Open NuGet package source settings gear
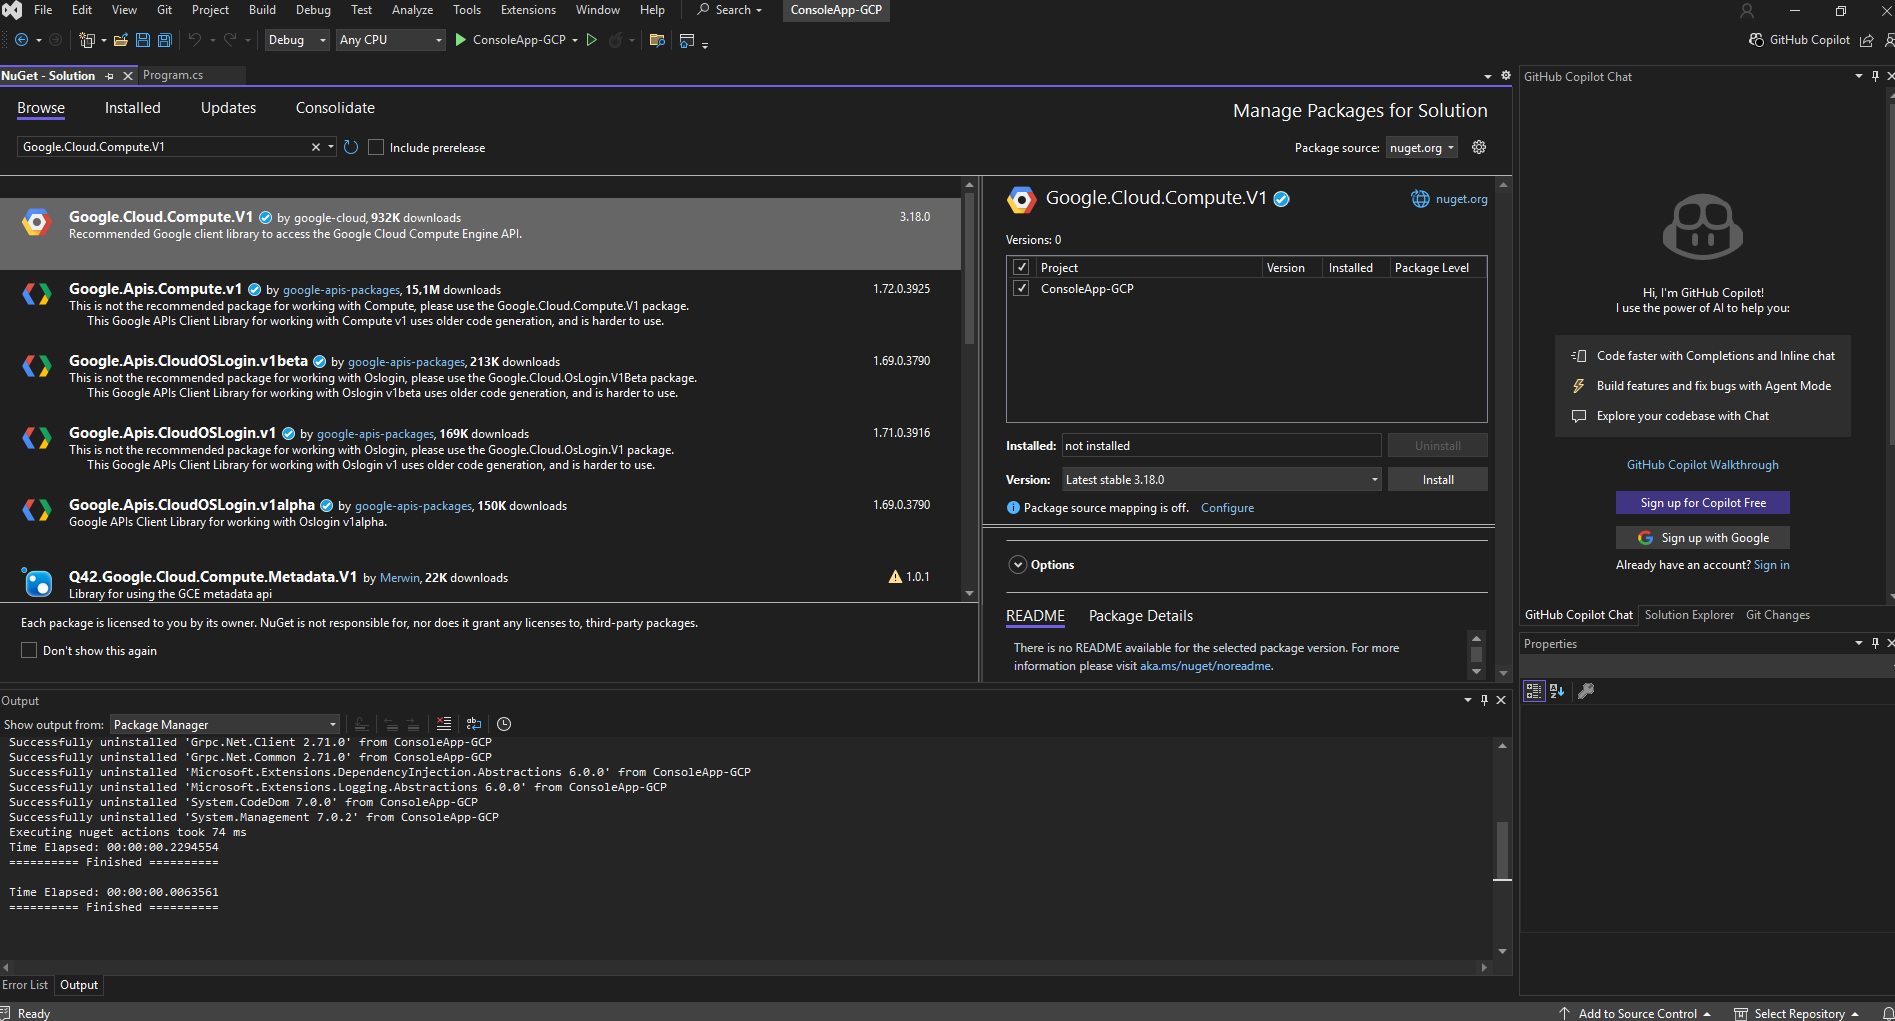 click(x=1479, y=147)
